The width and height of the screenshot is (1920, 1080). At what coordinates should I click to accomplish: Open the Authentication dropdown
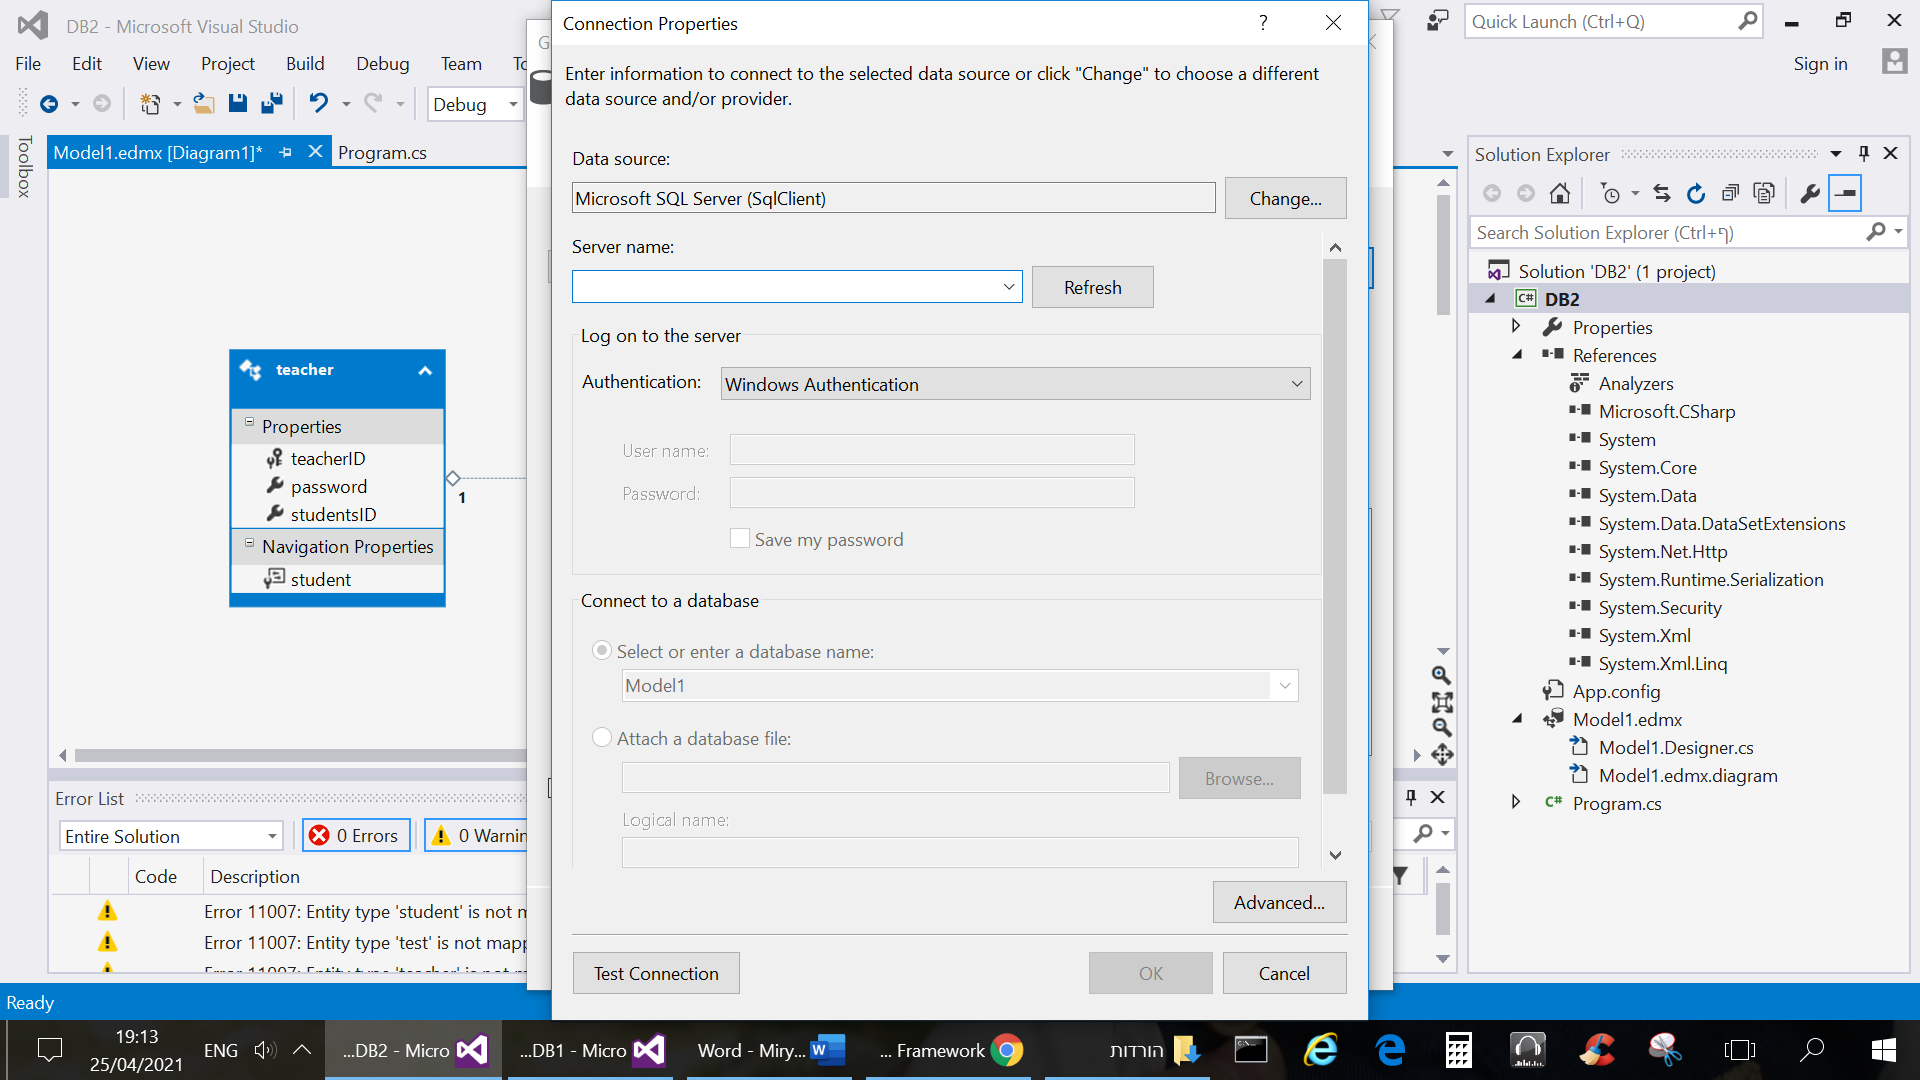point(1015,384)
